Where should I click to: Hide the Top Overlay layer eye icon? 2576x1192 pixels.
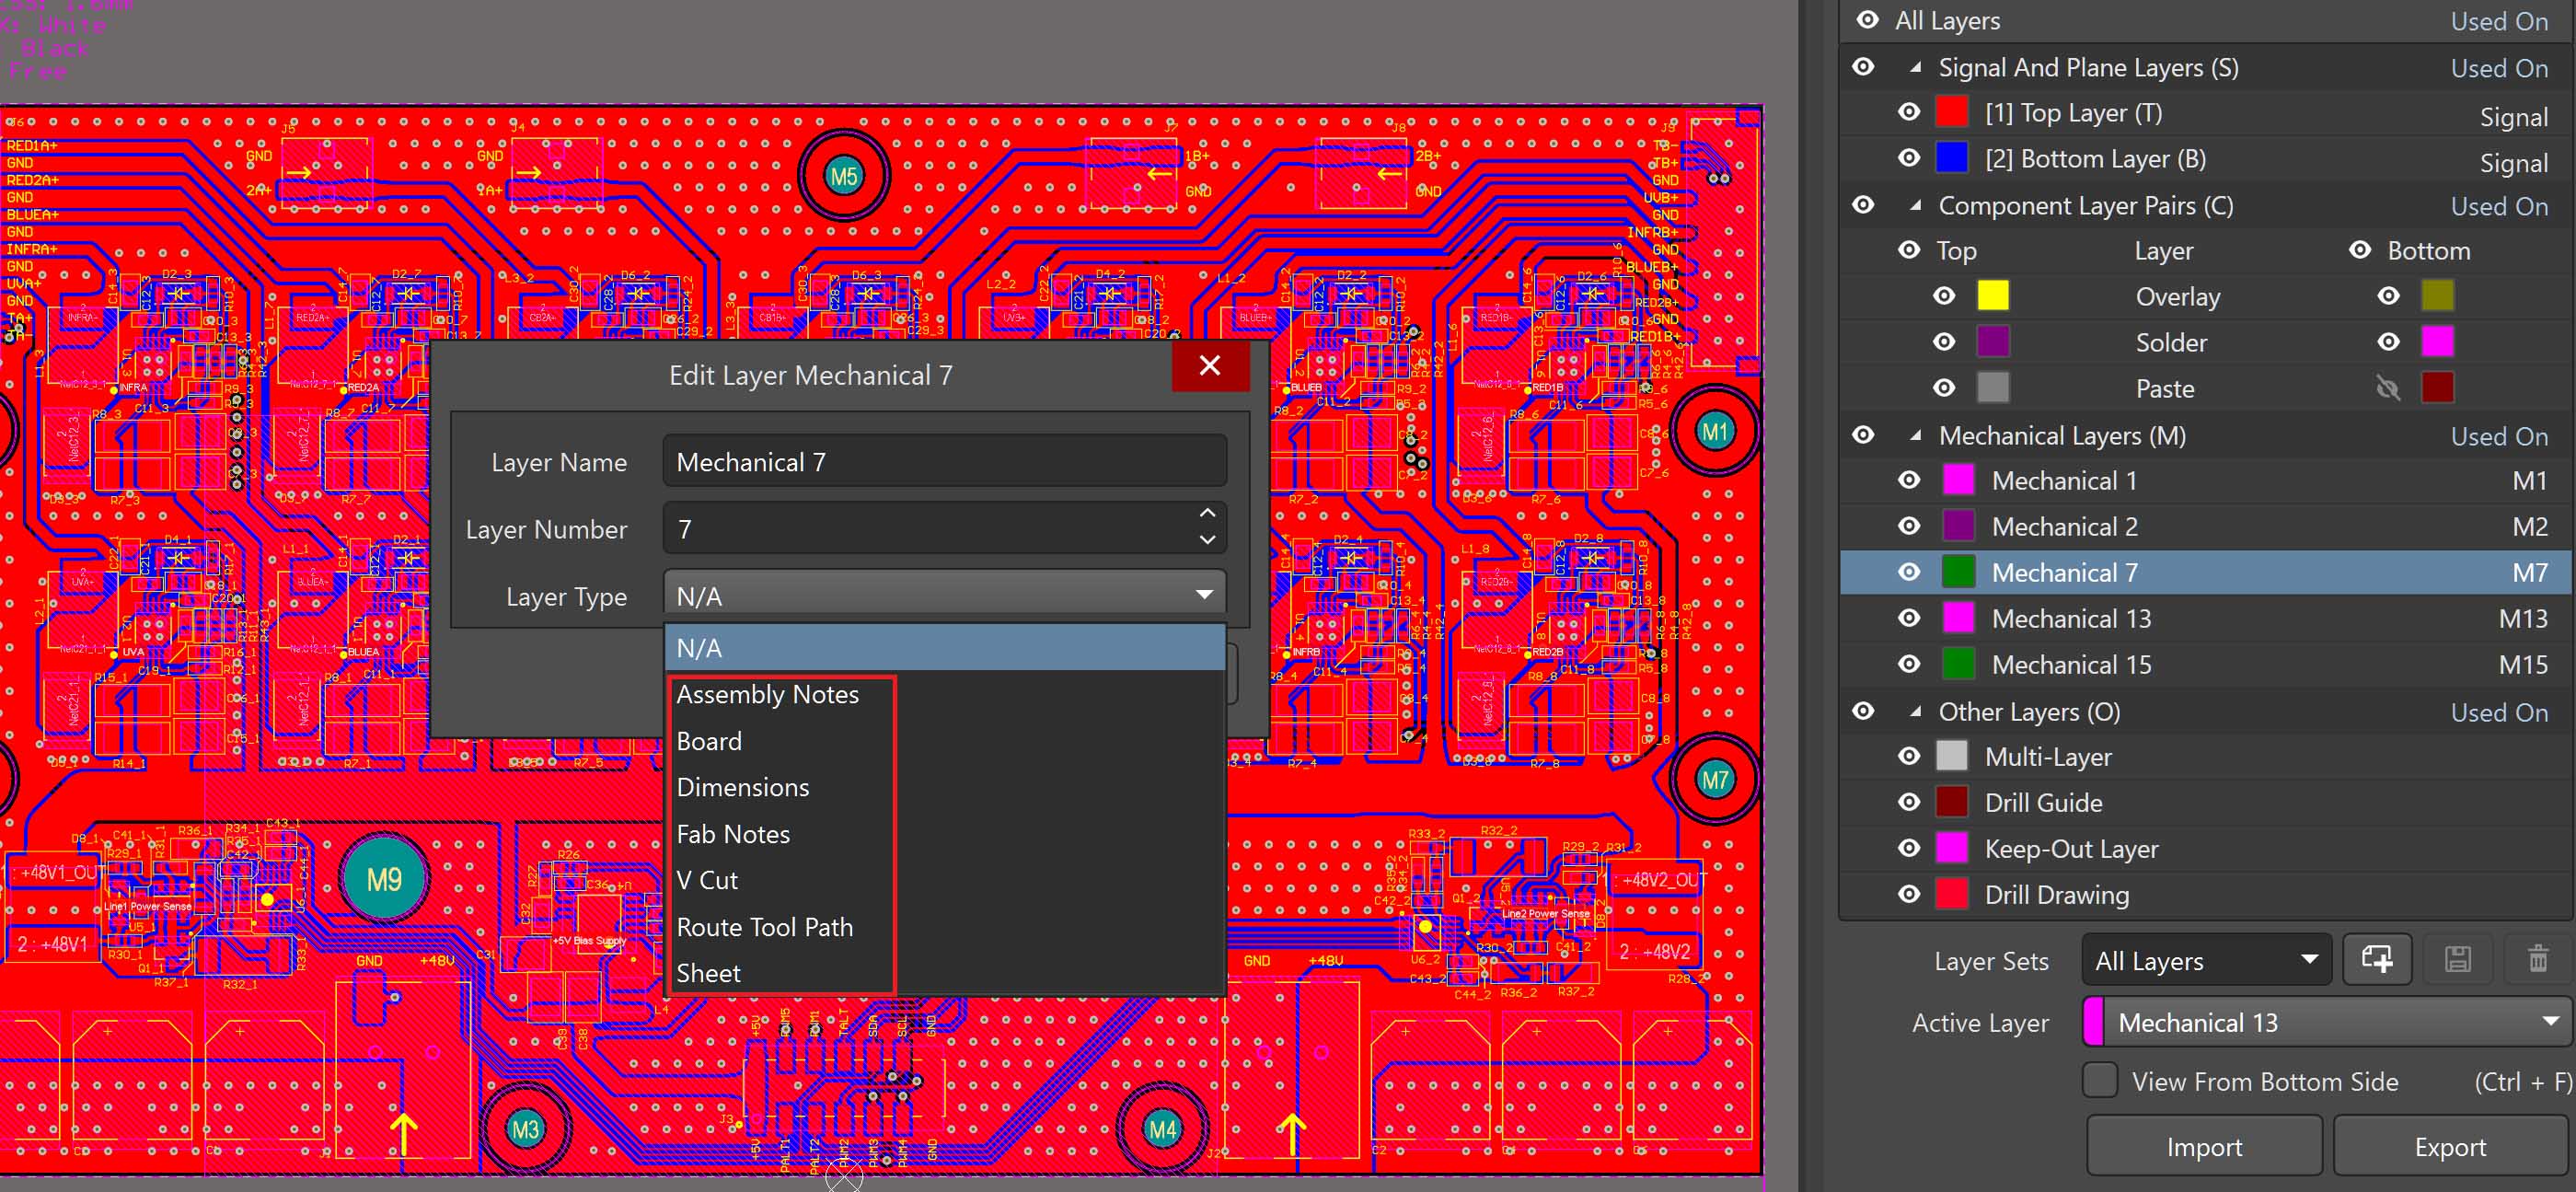1944,296
